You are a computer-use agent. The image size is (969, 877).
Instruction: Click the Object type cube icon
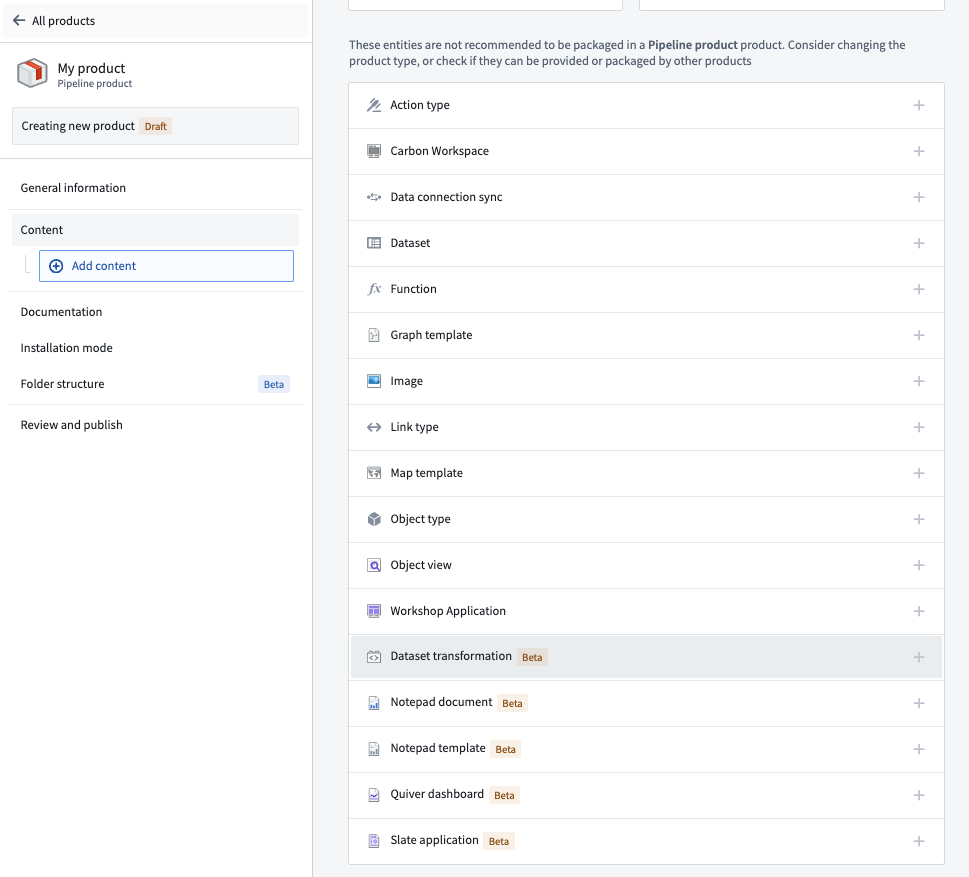click(374, 519)
